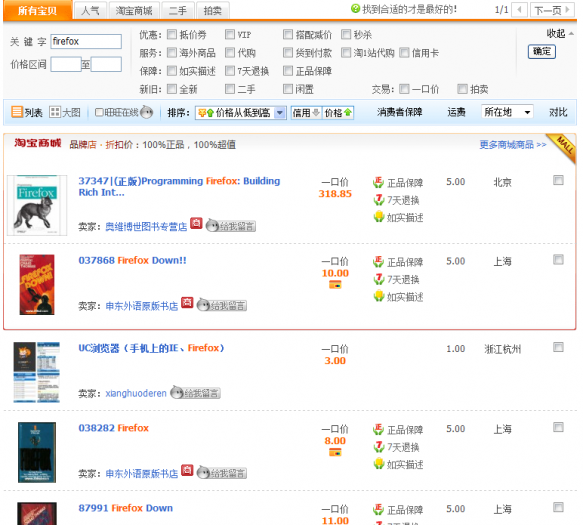Image resolution: width=583 pixels, height=525 pixels.
Task: Click 正品保障 icon for 037868 Firefox Down!!
Action: pyautogui.click(x=378, y=261)
